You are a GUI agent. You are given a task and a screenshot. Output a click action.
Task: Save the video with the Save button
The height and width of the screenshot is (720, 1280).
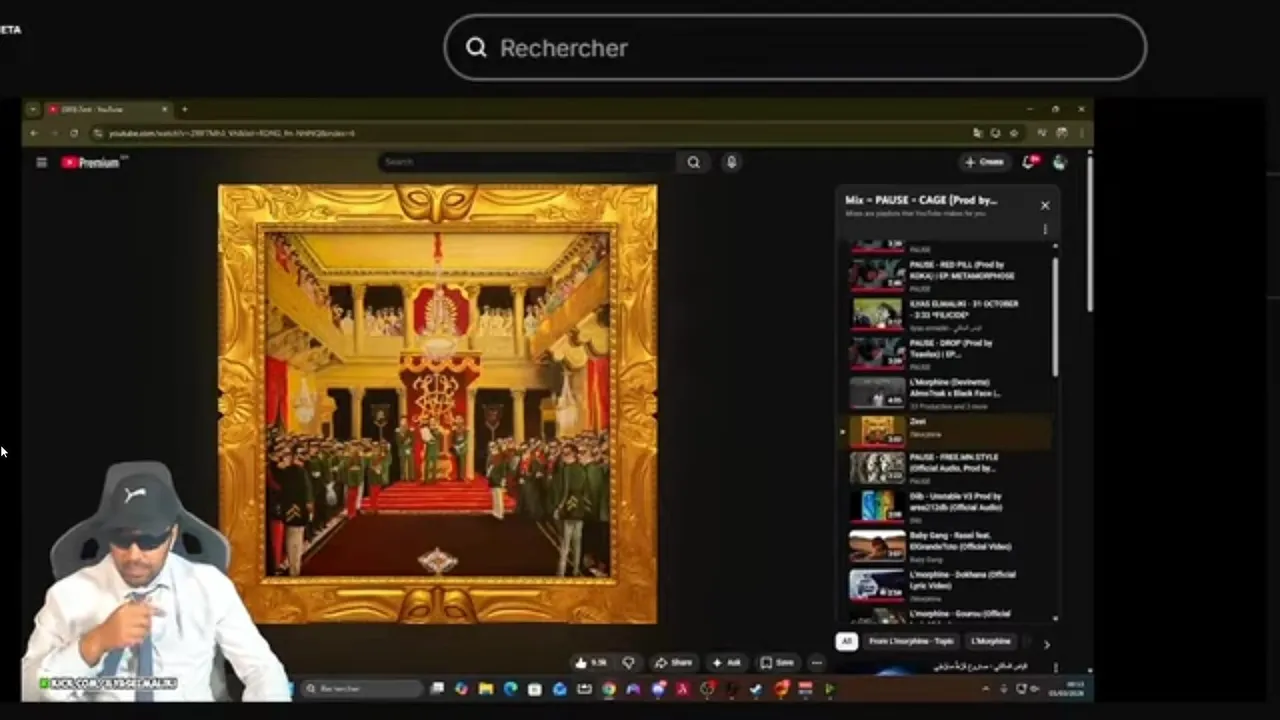point(777,662)
